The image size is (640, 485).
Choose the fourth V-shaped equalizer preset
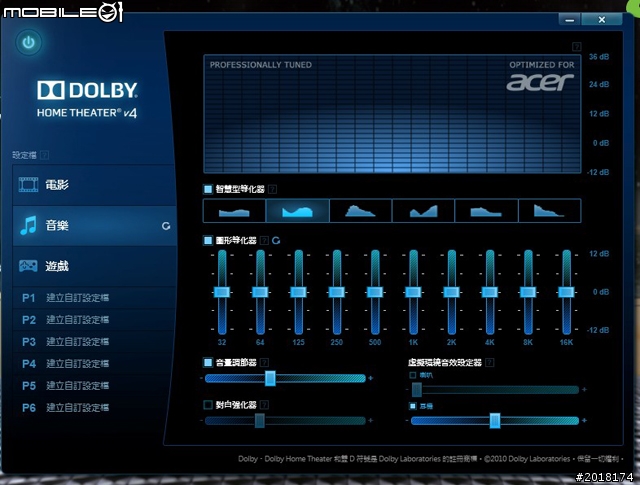point(423,211)
